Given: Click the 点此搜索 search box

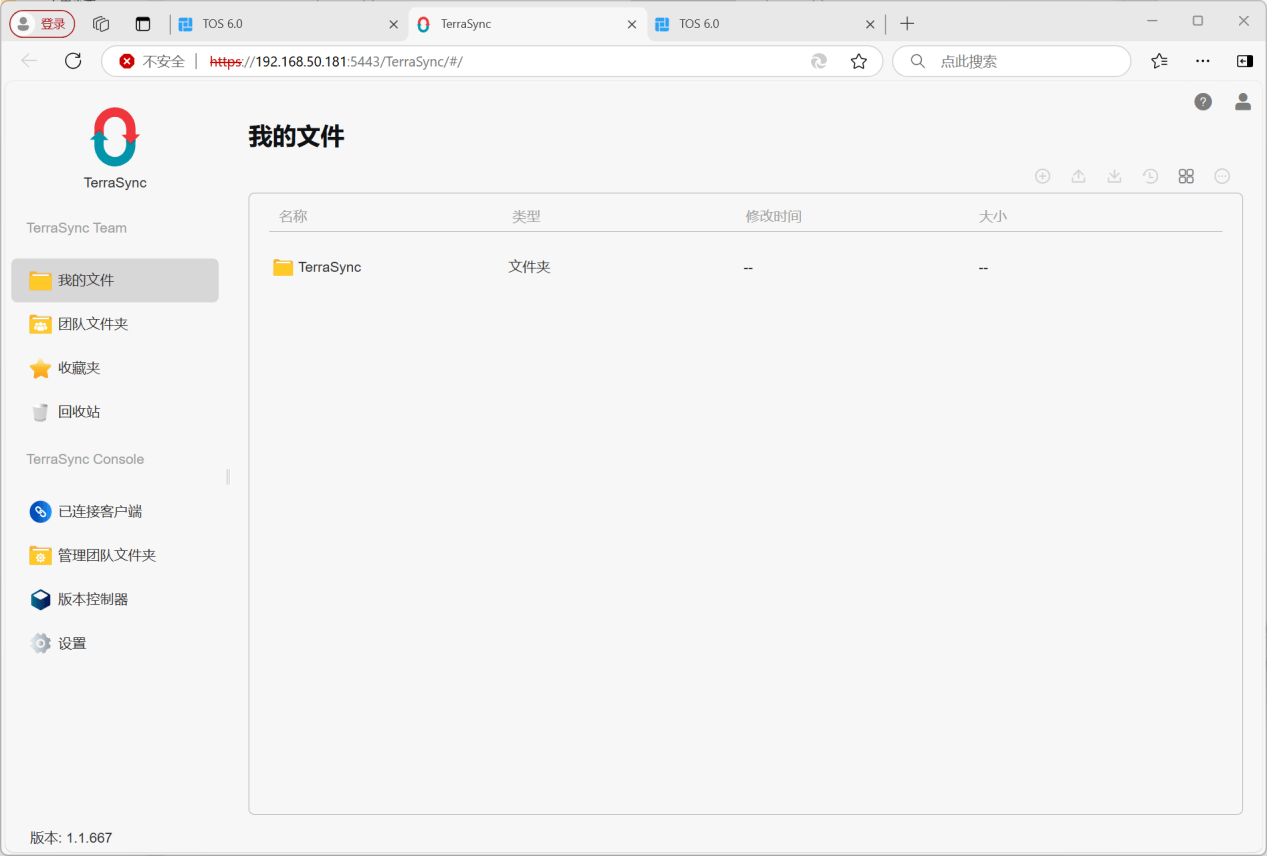Looking at the screenshot, I should (x=1011, y=61).
